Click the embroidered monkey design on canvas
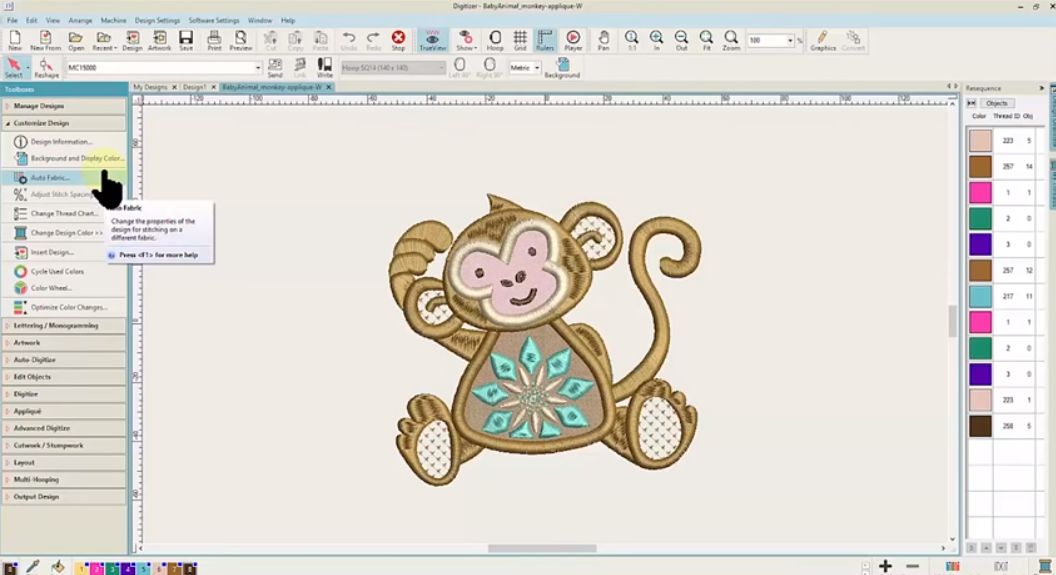This screenshot has height=575, width=1056. [546, 340]
